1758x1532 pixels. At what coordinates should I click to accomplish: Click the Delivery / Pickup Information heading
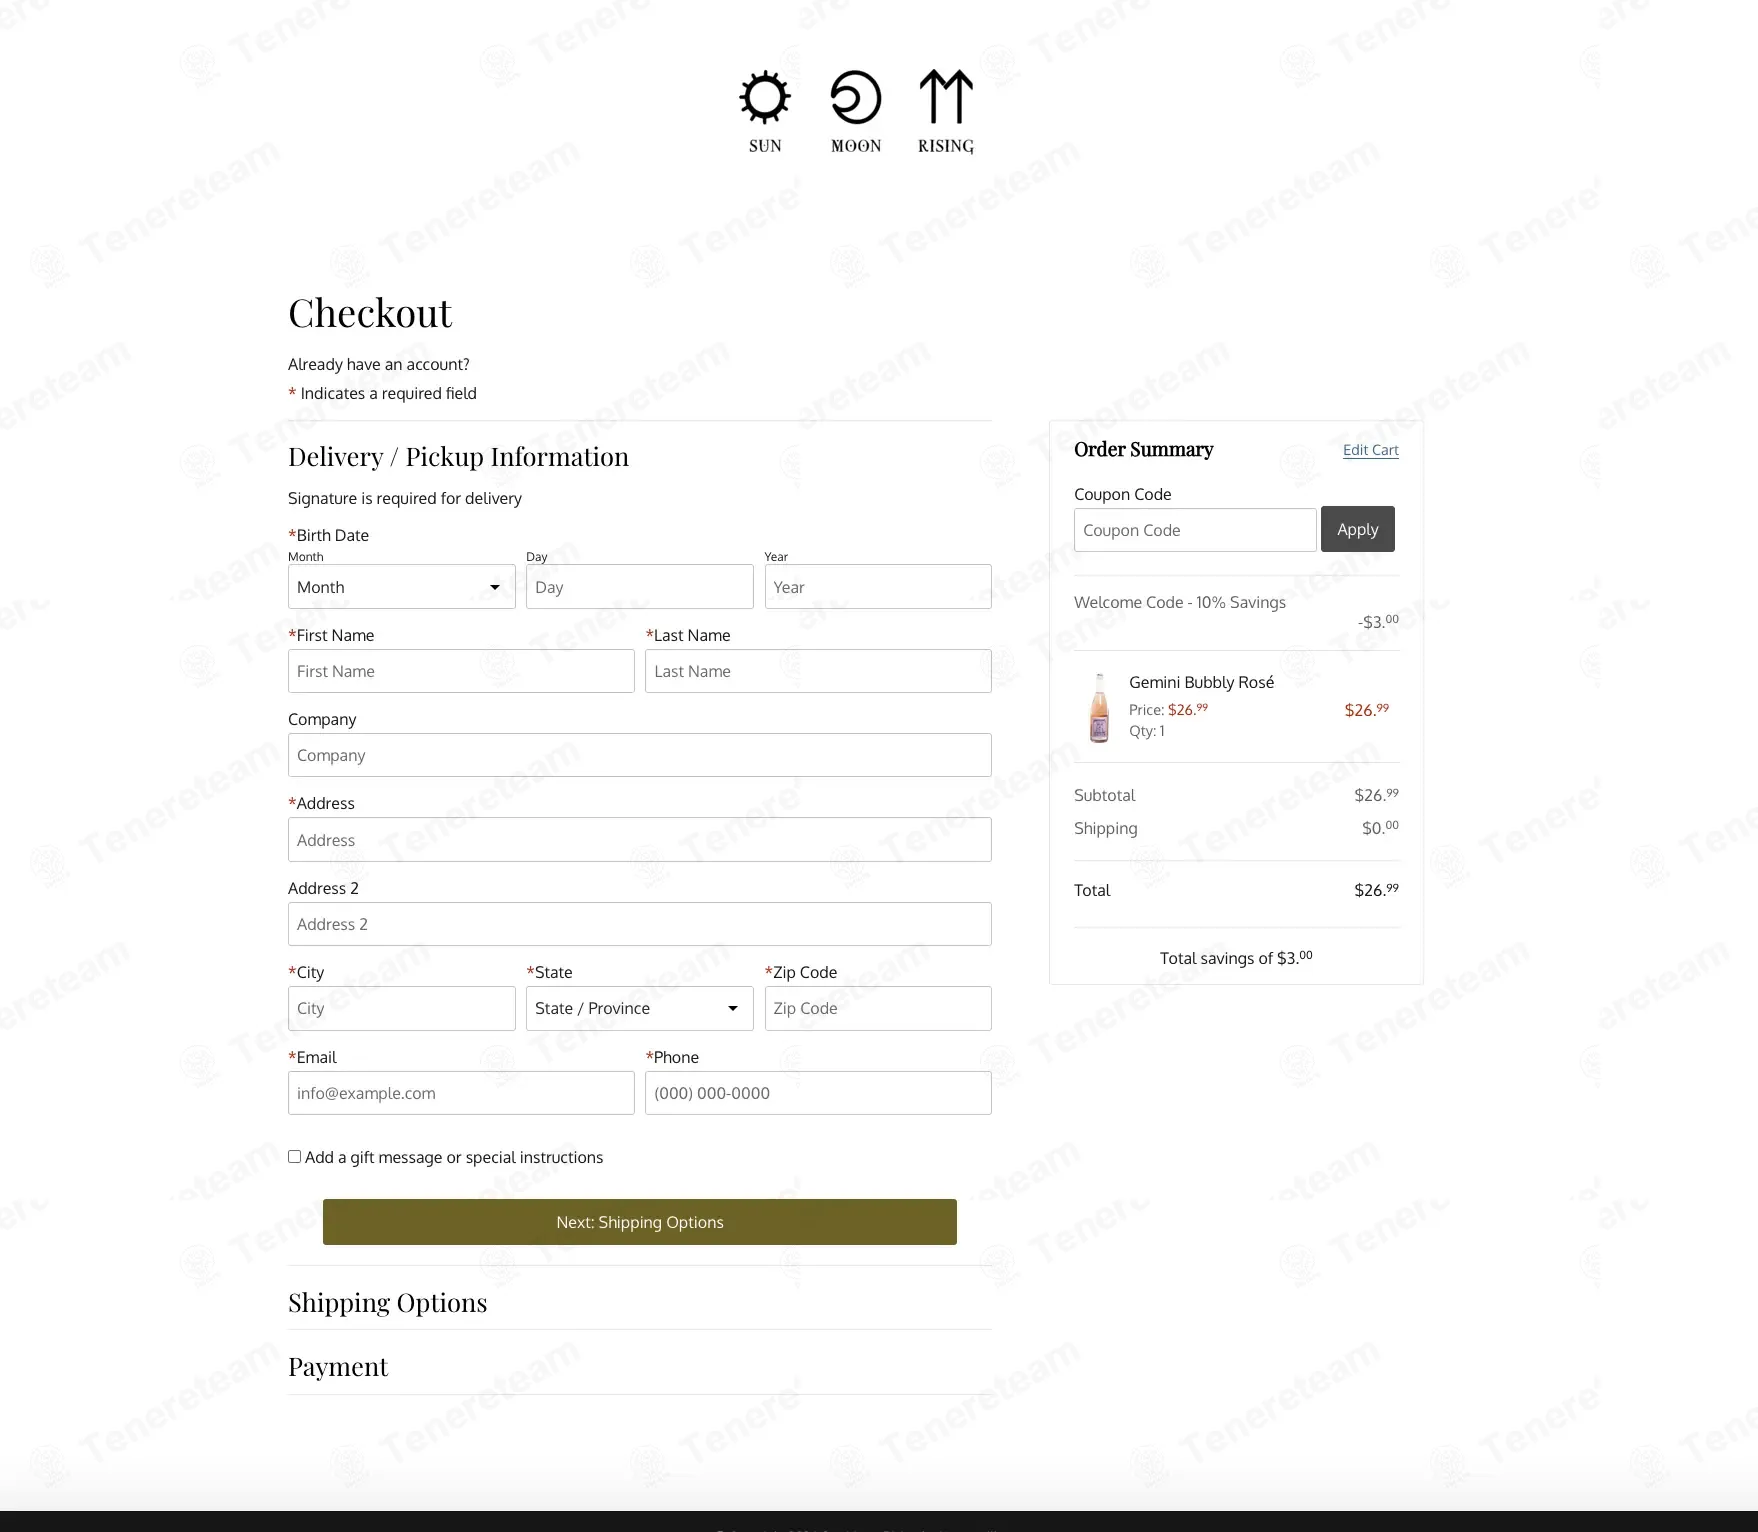(x=459, y=457)
